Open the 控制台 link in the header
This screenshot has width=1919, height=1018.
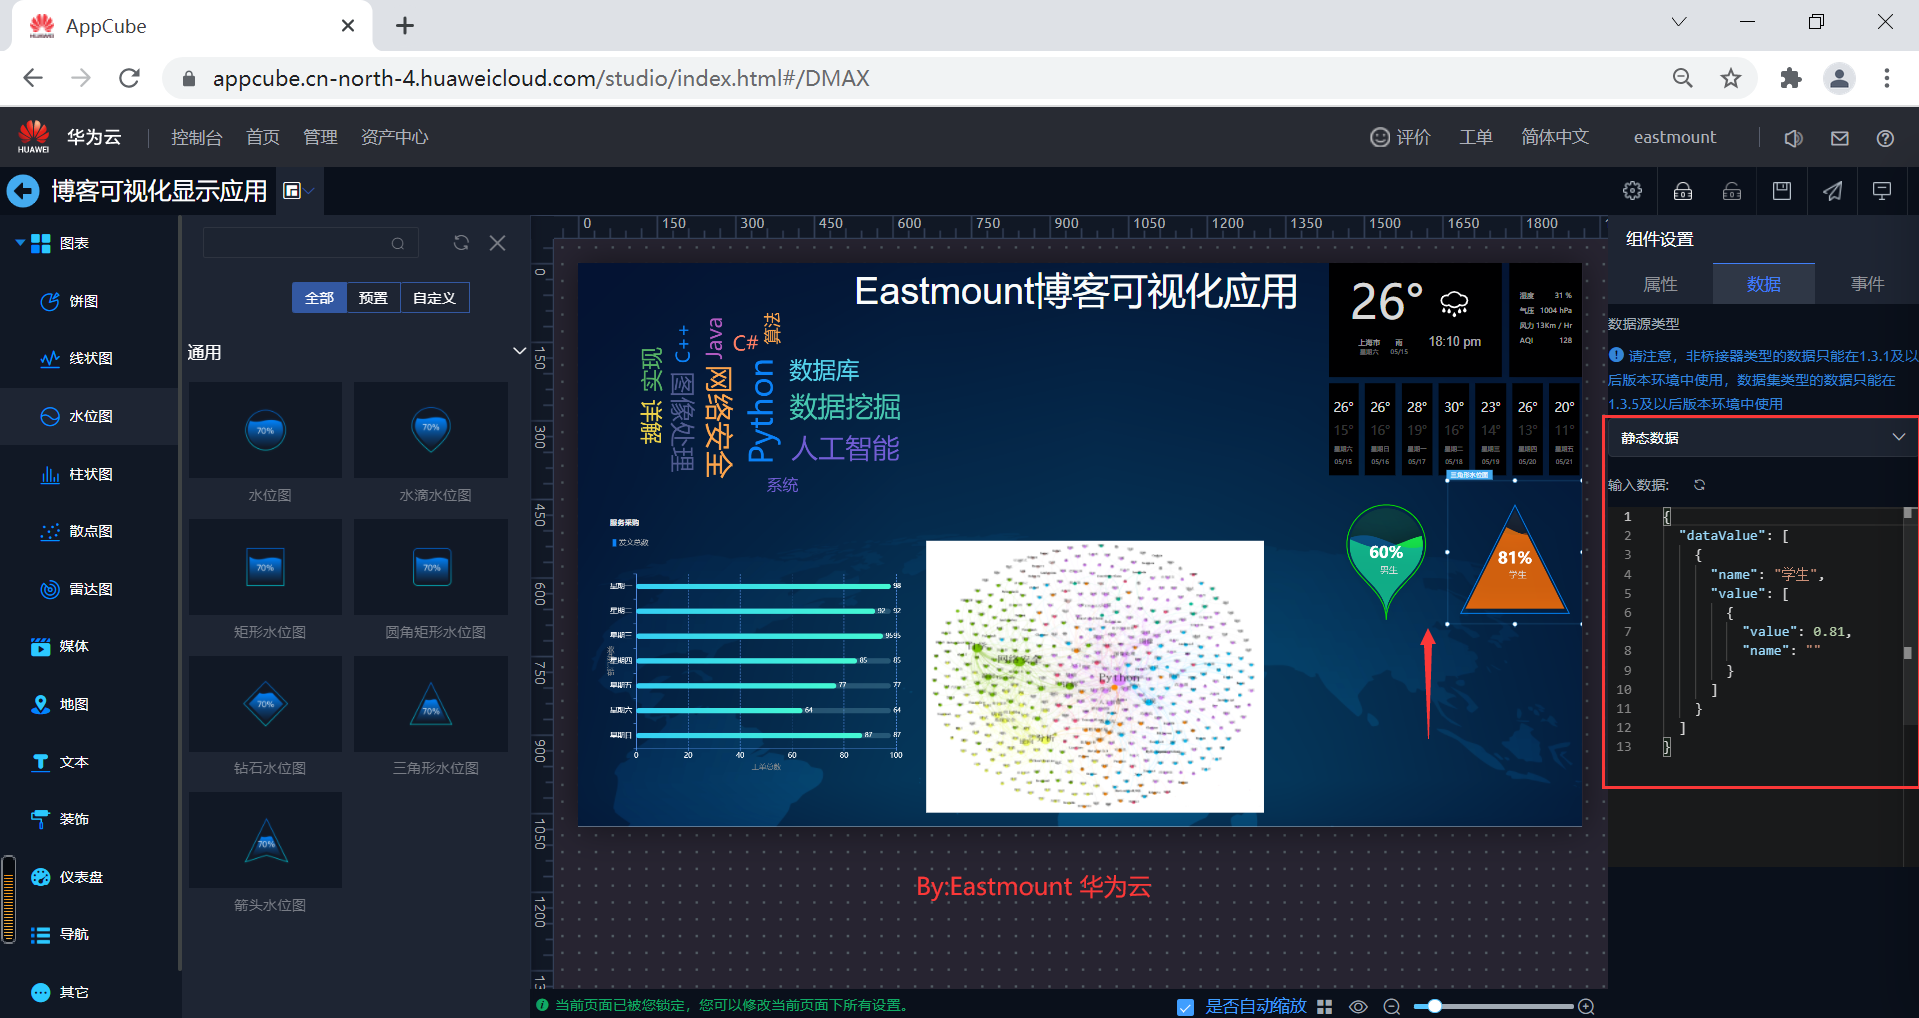tap(196, 137)
